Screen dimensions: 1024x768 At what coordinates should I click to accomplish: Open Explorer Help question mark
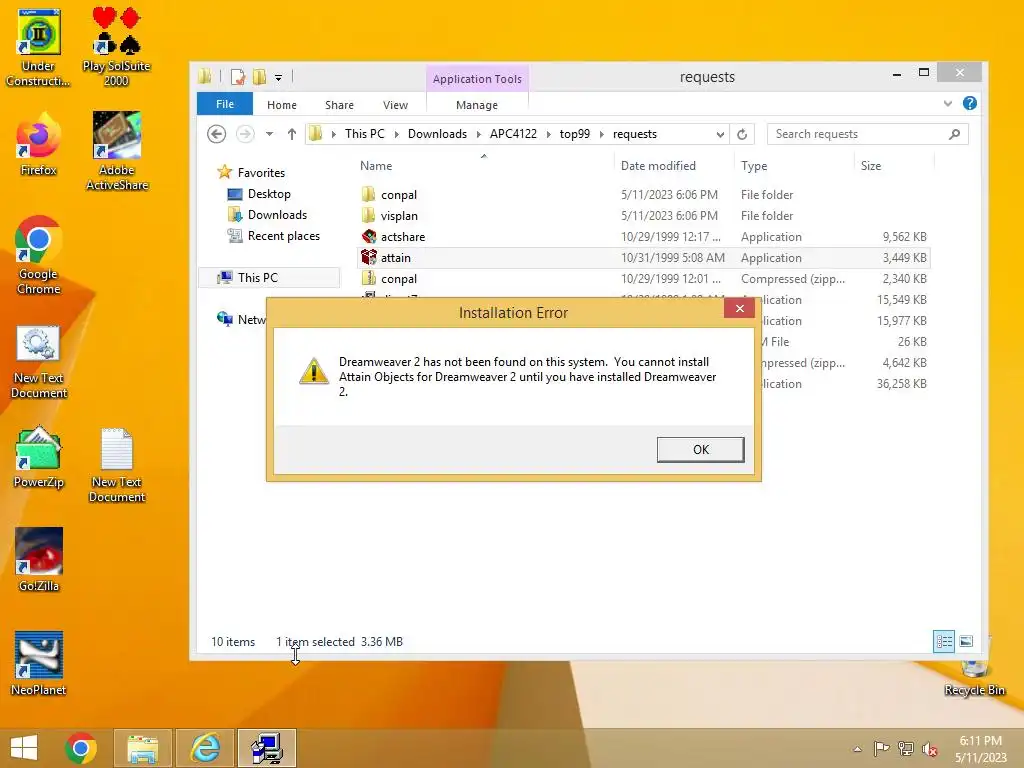tap(970, 103)
